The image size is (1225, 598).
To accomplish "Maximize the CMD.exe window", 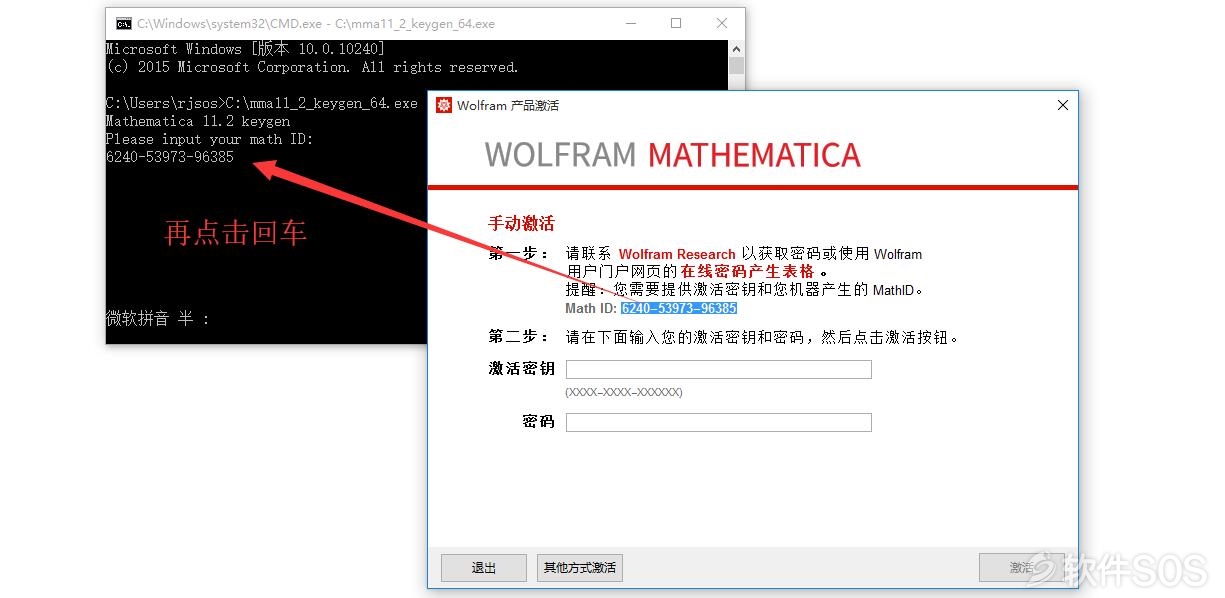I will pyautogui.click(x=676, y=23).
